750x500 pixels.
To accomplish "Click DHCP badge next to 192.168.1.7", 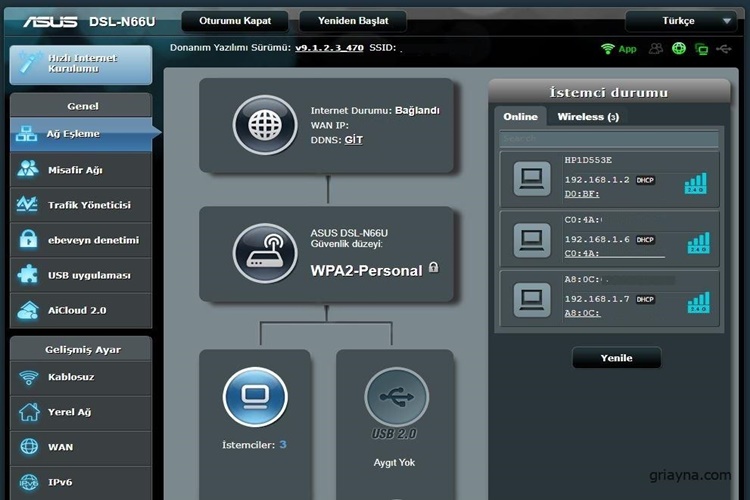I will point(645,300).
